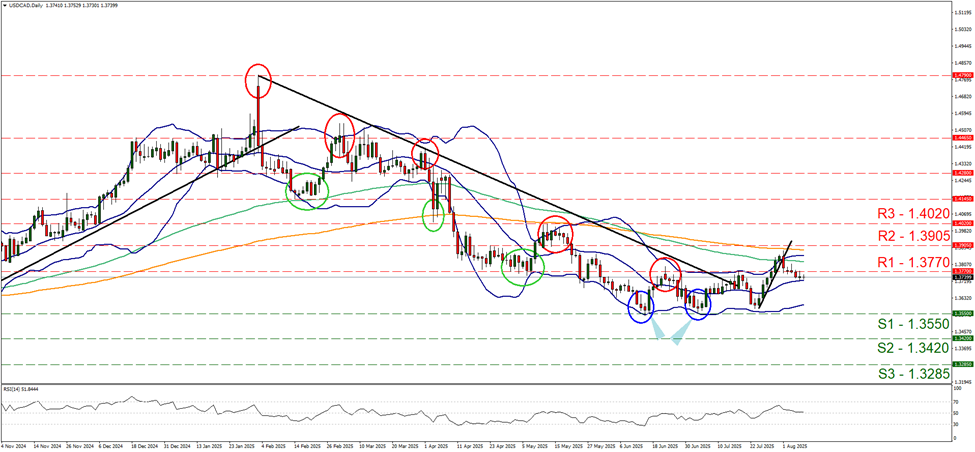Click the dropdown arrow beside USDCAD,Daily title
This screenshot has width=975, height=452.
5,7
